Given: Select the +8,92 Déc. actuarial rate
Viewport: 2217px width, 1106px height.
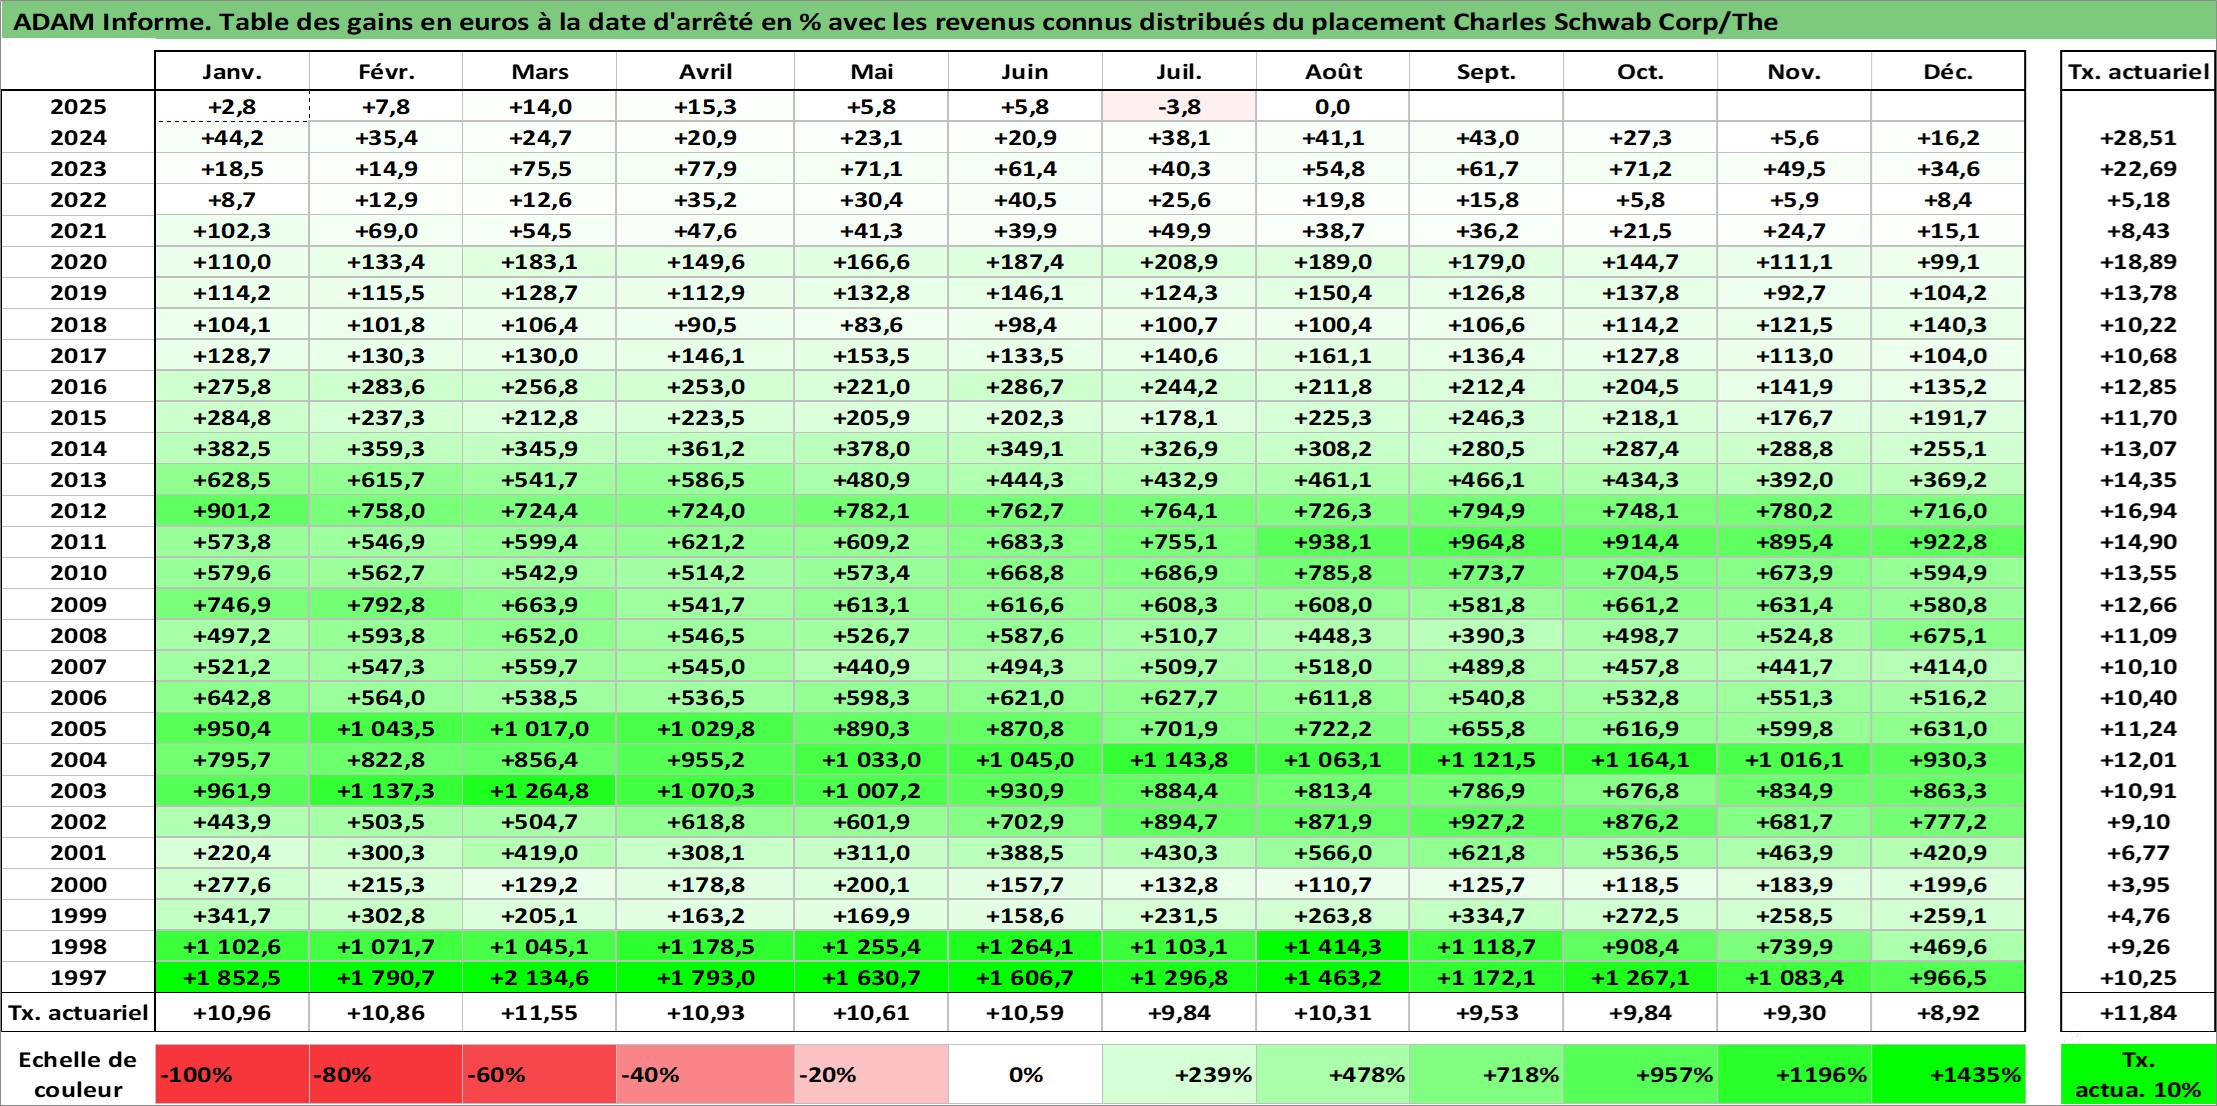Looking at the screenshot, I should pyautogui.click(x=1948, y=1012).
